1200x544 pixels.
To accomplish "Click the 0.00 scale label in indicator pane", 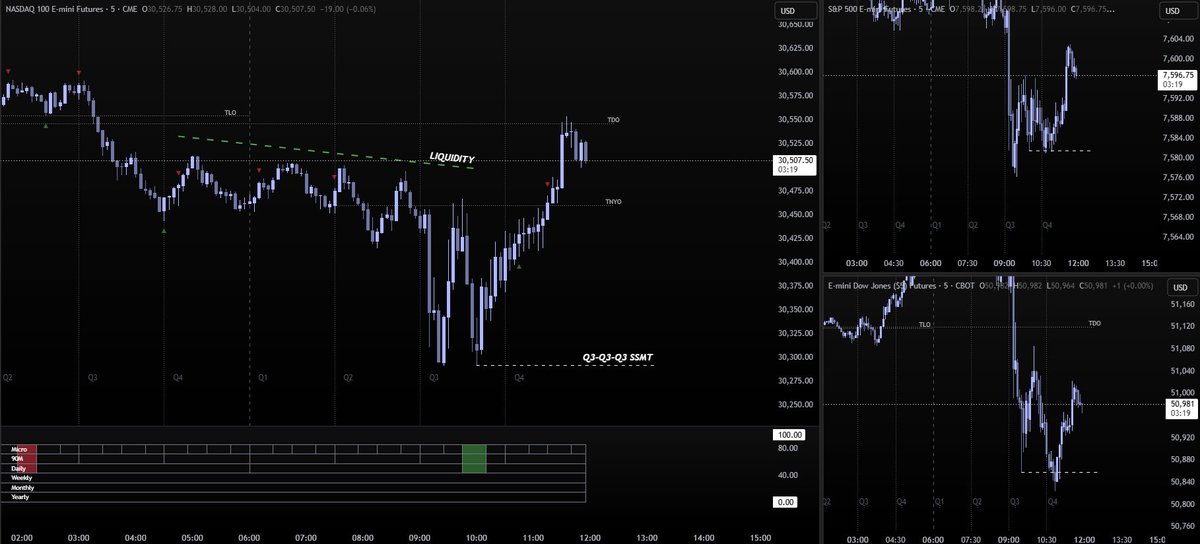I will [x=785, y=502].
